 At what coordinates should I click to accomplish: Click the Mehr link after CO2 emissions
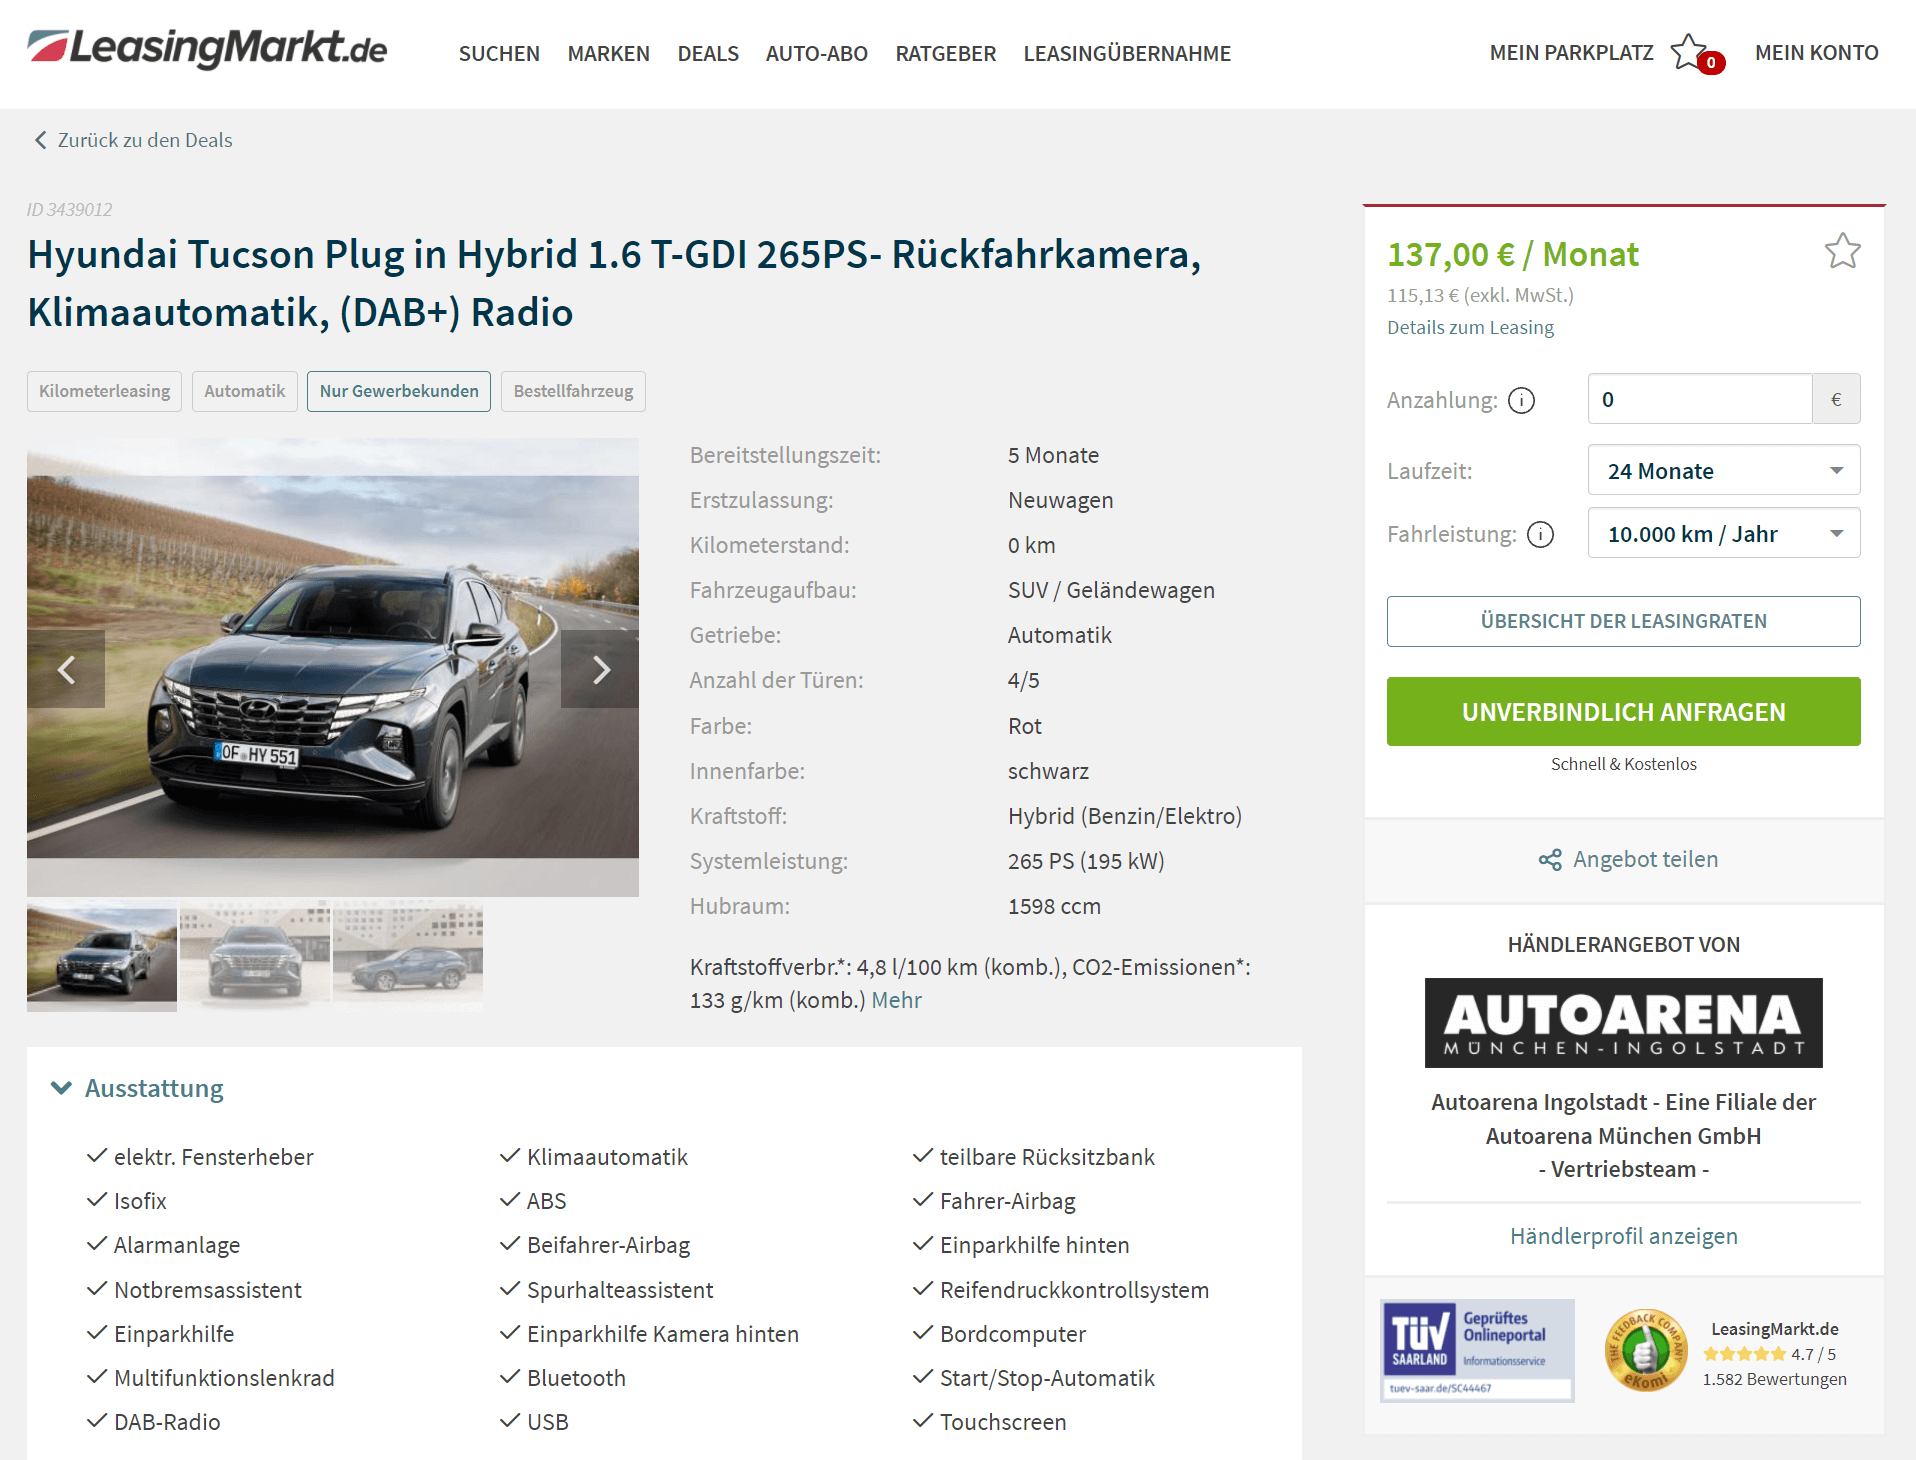[x=896, y=1000]
